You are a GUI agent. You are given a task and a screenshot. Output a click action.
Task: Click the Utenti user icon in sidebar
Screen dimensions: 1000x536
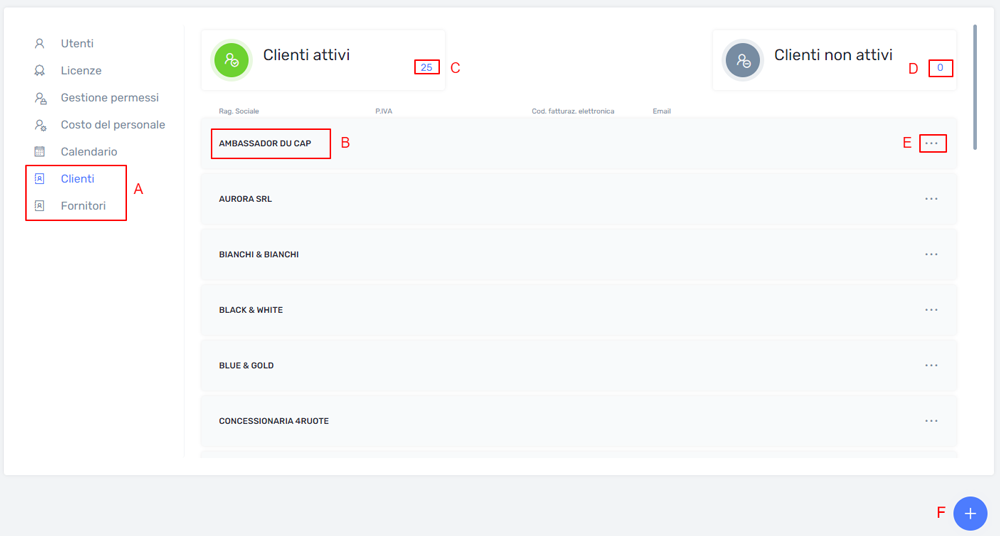tap(40, 43)
